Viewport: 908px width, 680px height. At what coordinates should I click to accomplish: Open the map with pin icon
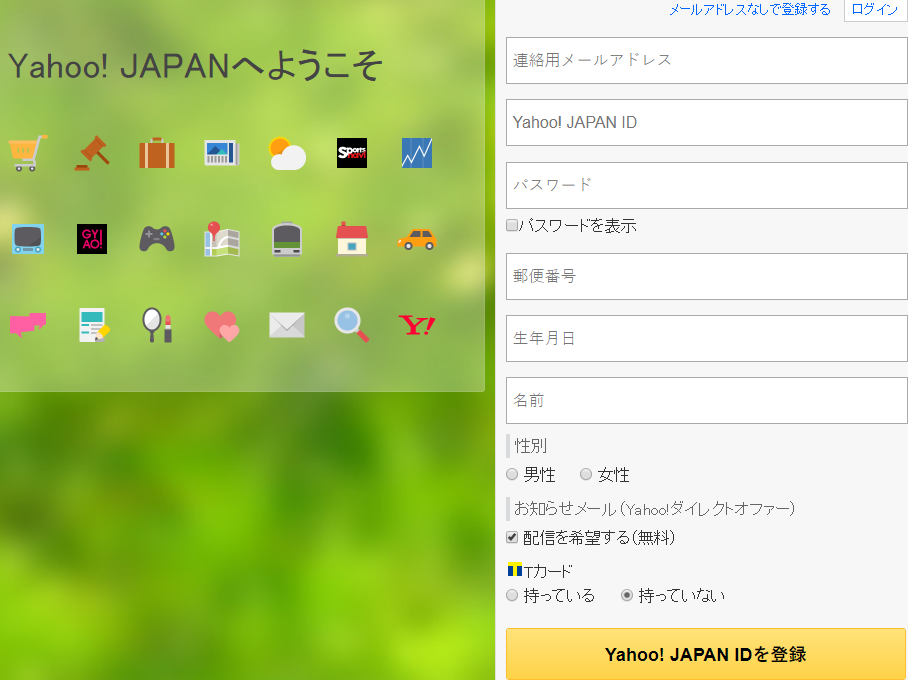(222, 239)
